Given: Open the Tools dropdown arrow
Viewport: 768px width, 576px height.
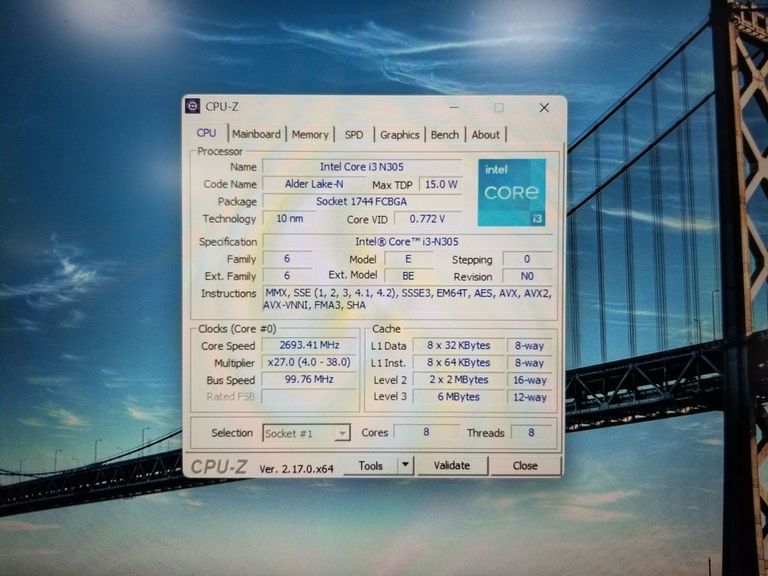Looking at the screenshot, I should click(x=406, y=465).
